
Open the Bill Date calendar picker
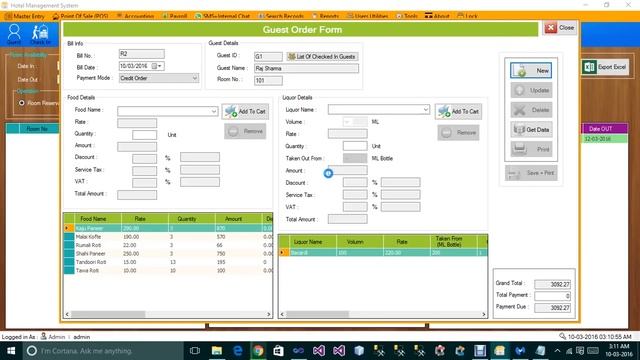click(x=157, y=66)
